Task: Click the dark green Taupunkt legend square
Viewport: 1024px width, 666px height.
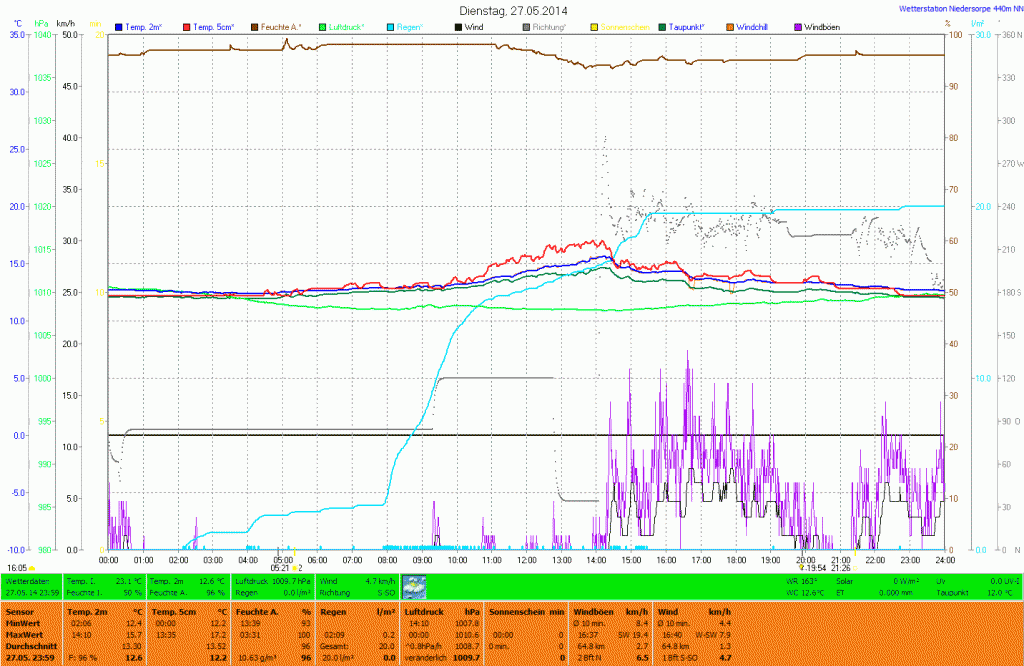Action: point(662,26)
